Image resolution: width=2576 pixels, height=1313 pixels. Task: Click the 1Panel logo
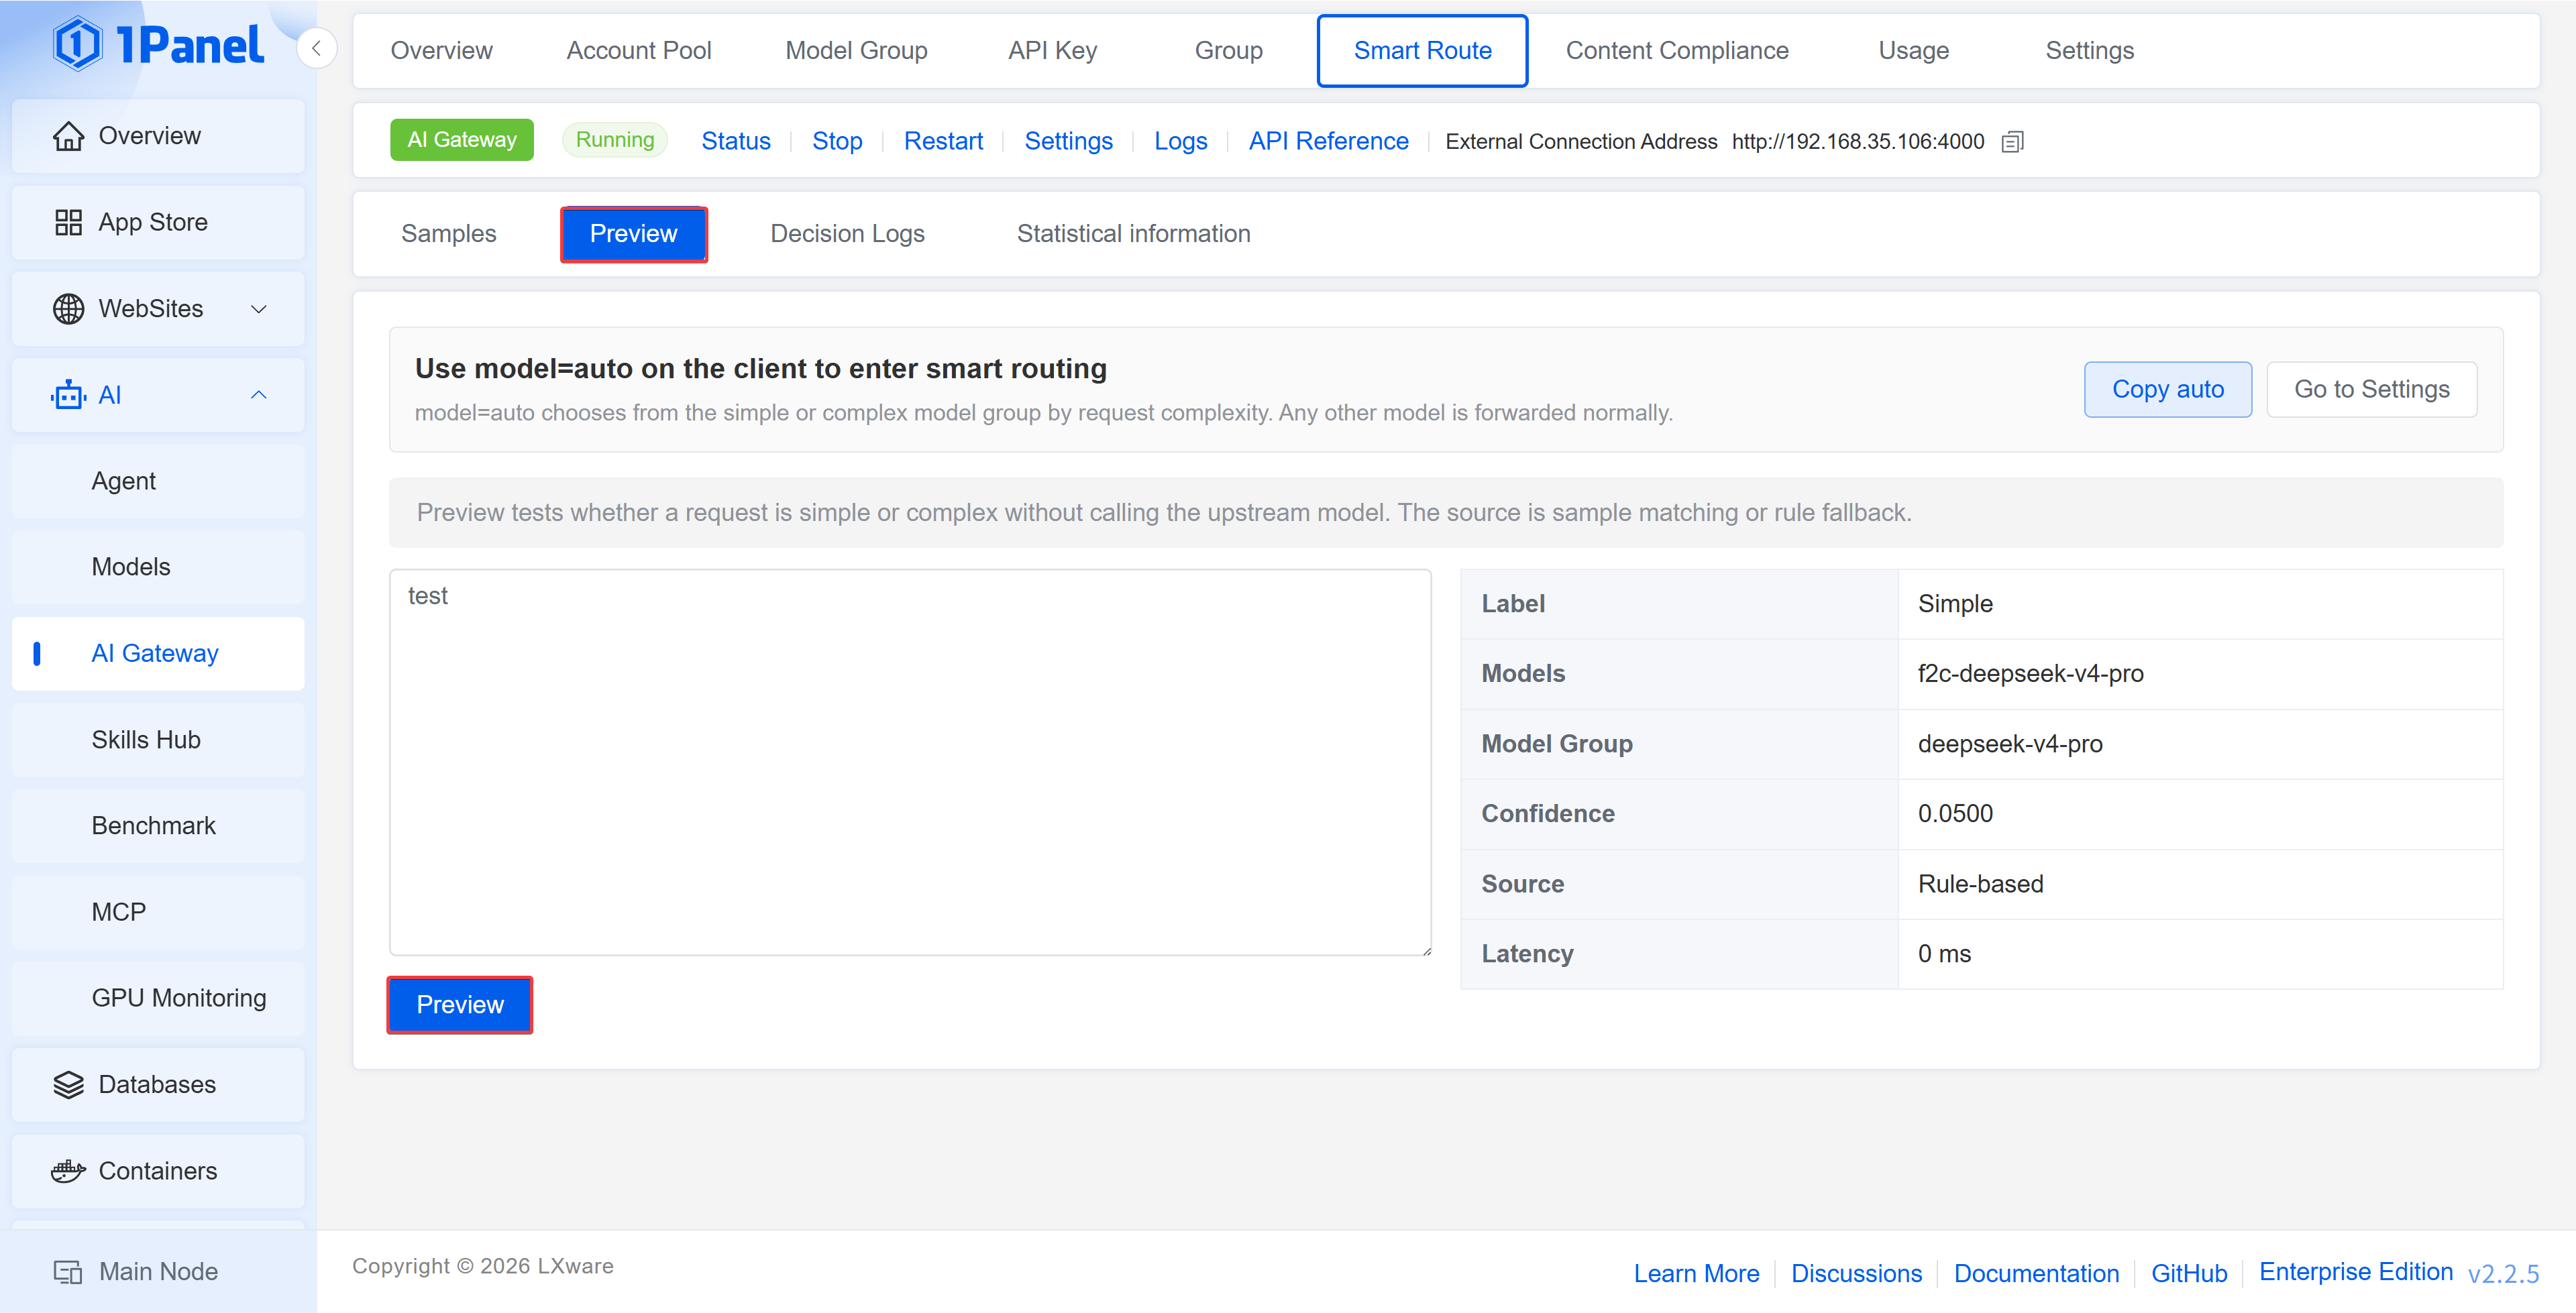click(x=158, y=45)
